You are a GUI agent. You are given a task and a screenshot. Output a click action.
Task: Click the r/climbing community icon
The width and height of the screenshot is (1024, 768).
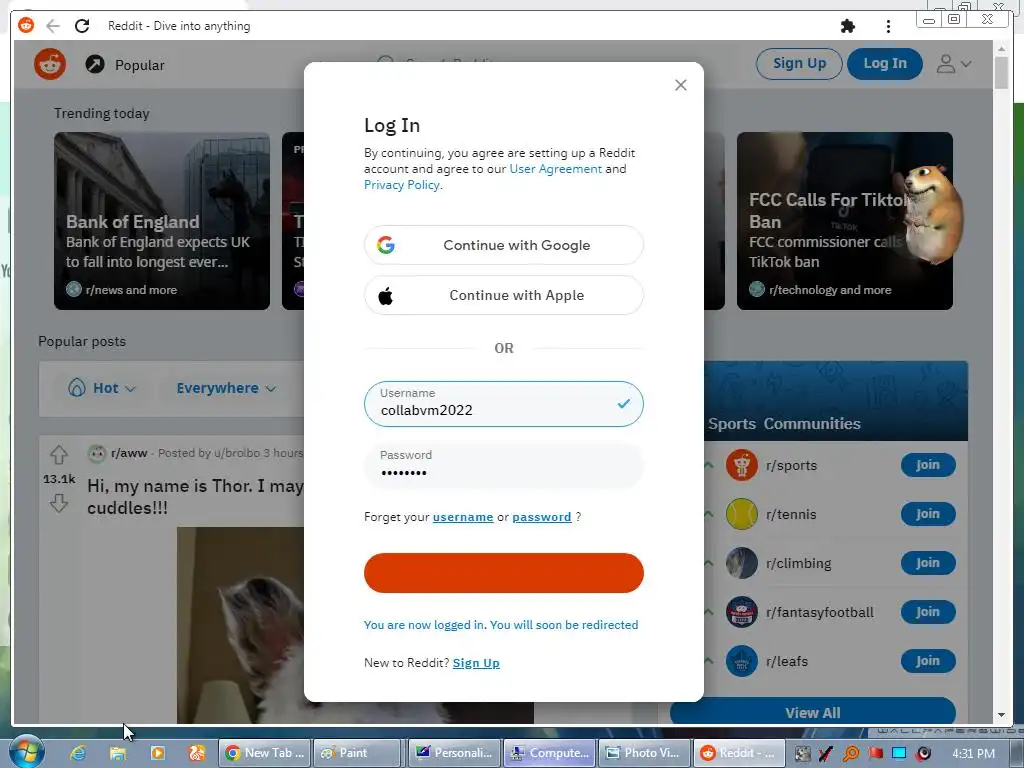[x=741, y=563]
